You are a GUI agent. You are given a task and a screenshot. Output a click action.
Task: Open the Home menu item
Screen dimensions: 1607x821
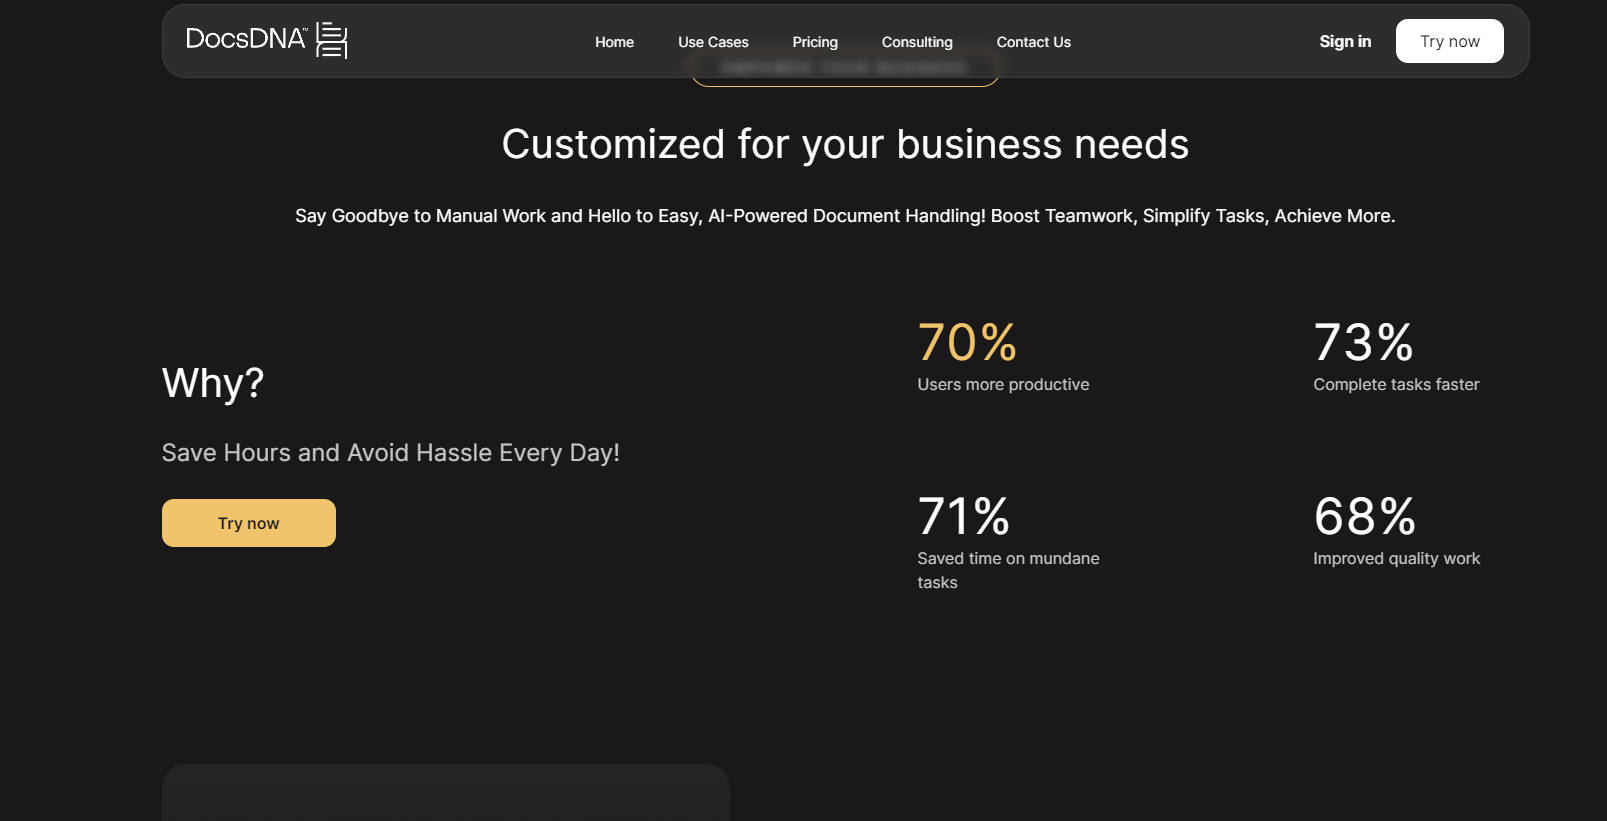click(614, 42)
